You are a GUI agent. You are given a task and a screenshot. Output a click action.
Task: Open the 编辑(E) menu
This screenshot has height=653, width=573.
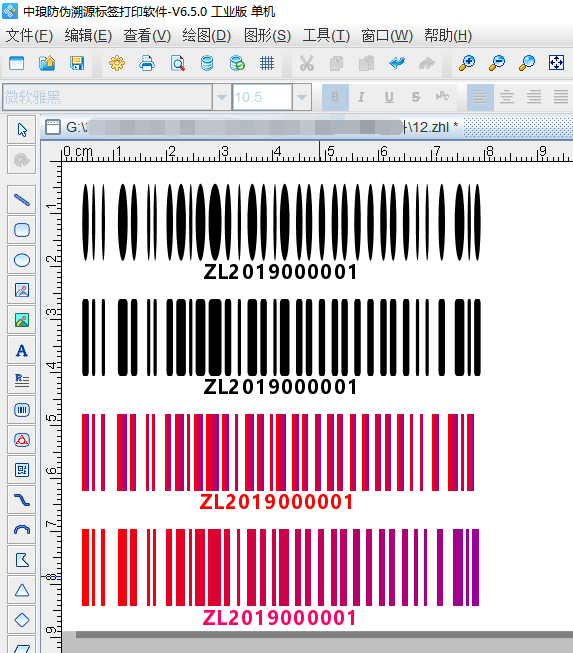[x=88, y=36]
